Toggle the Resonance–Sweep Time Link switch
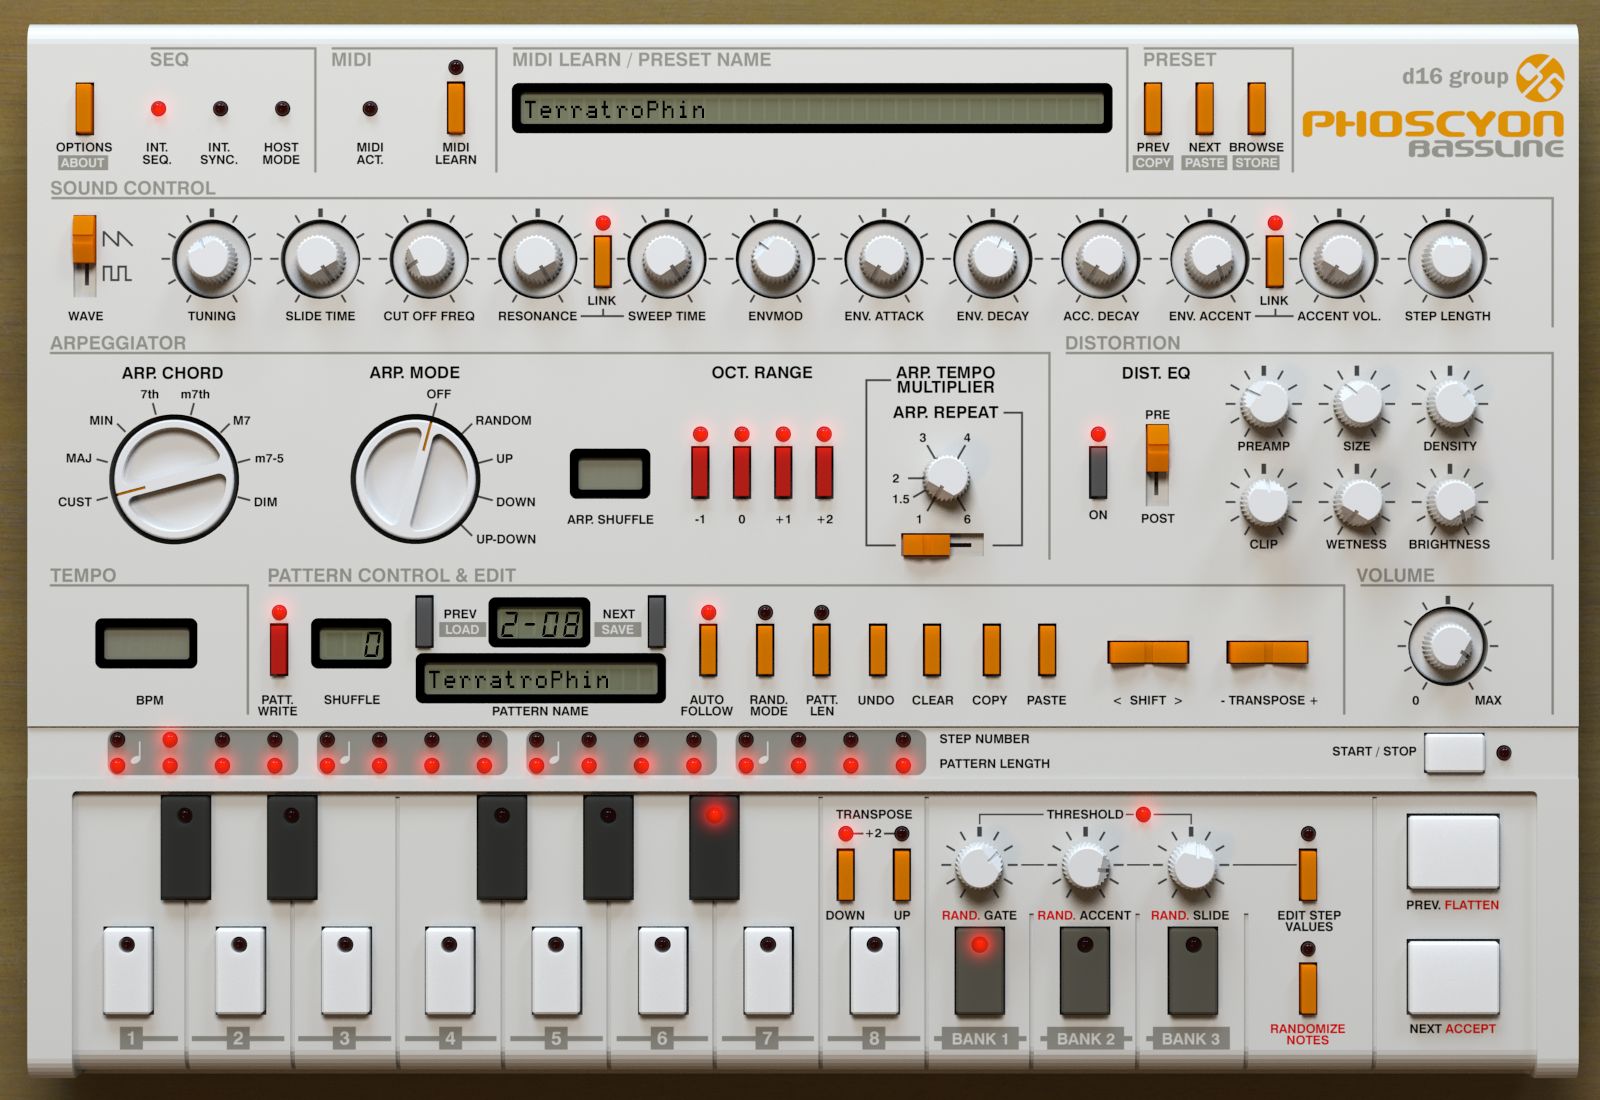The width and height of the screenshot is (1600, 1100). [602, 261]
